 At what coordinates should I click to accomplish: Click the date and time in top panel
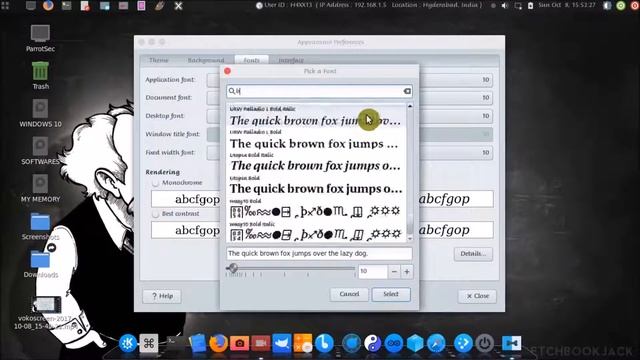pos(567,5)
